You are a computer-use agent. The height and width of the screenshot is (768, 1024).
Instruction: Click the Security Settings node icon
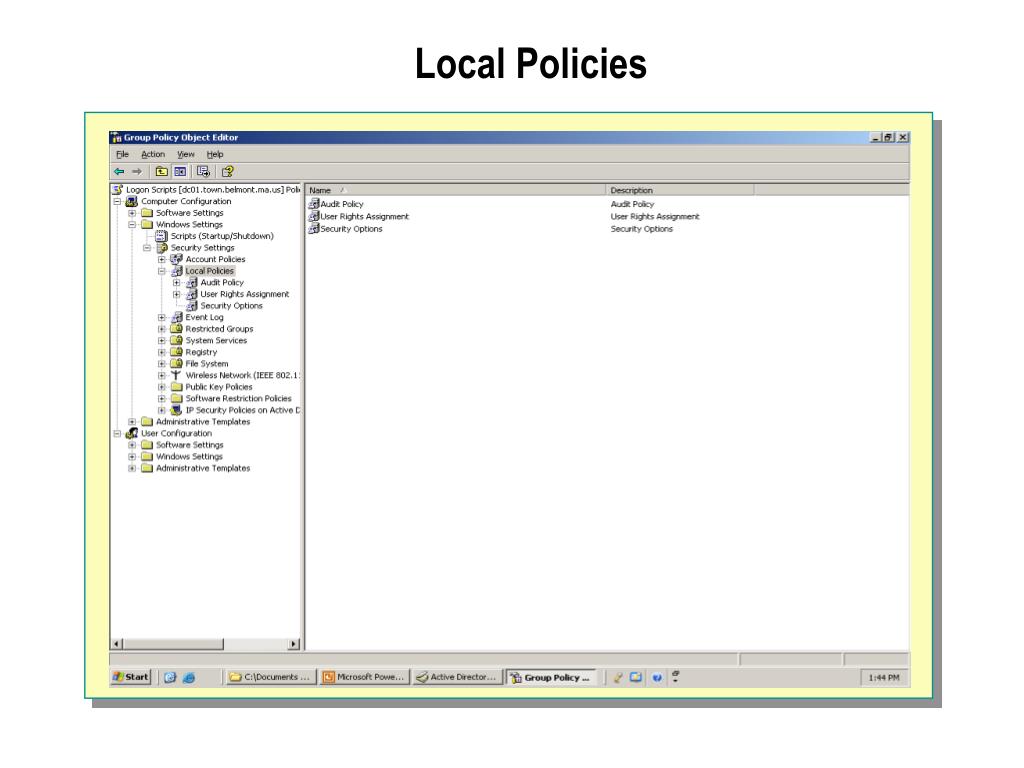[x=162, y=248]
